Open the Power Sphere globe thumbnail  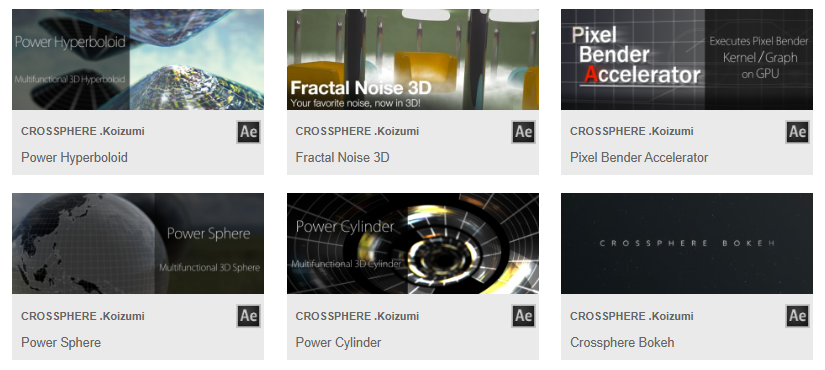tap(138, 244)
